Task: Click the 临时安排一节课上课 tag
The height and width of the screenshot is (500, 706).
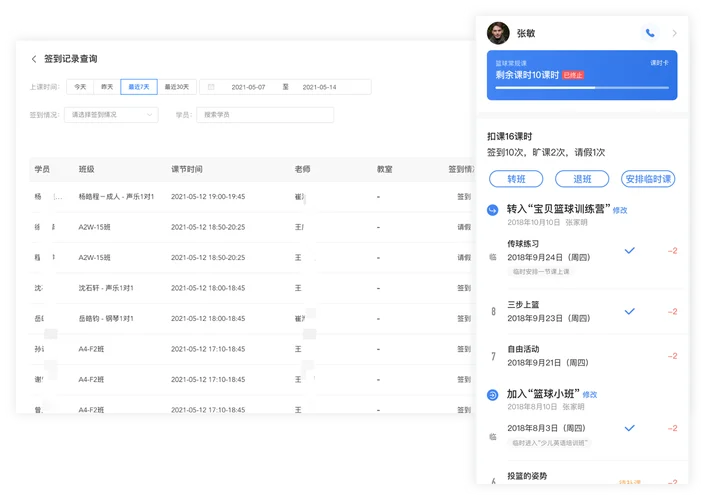Action: point(541,272)
